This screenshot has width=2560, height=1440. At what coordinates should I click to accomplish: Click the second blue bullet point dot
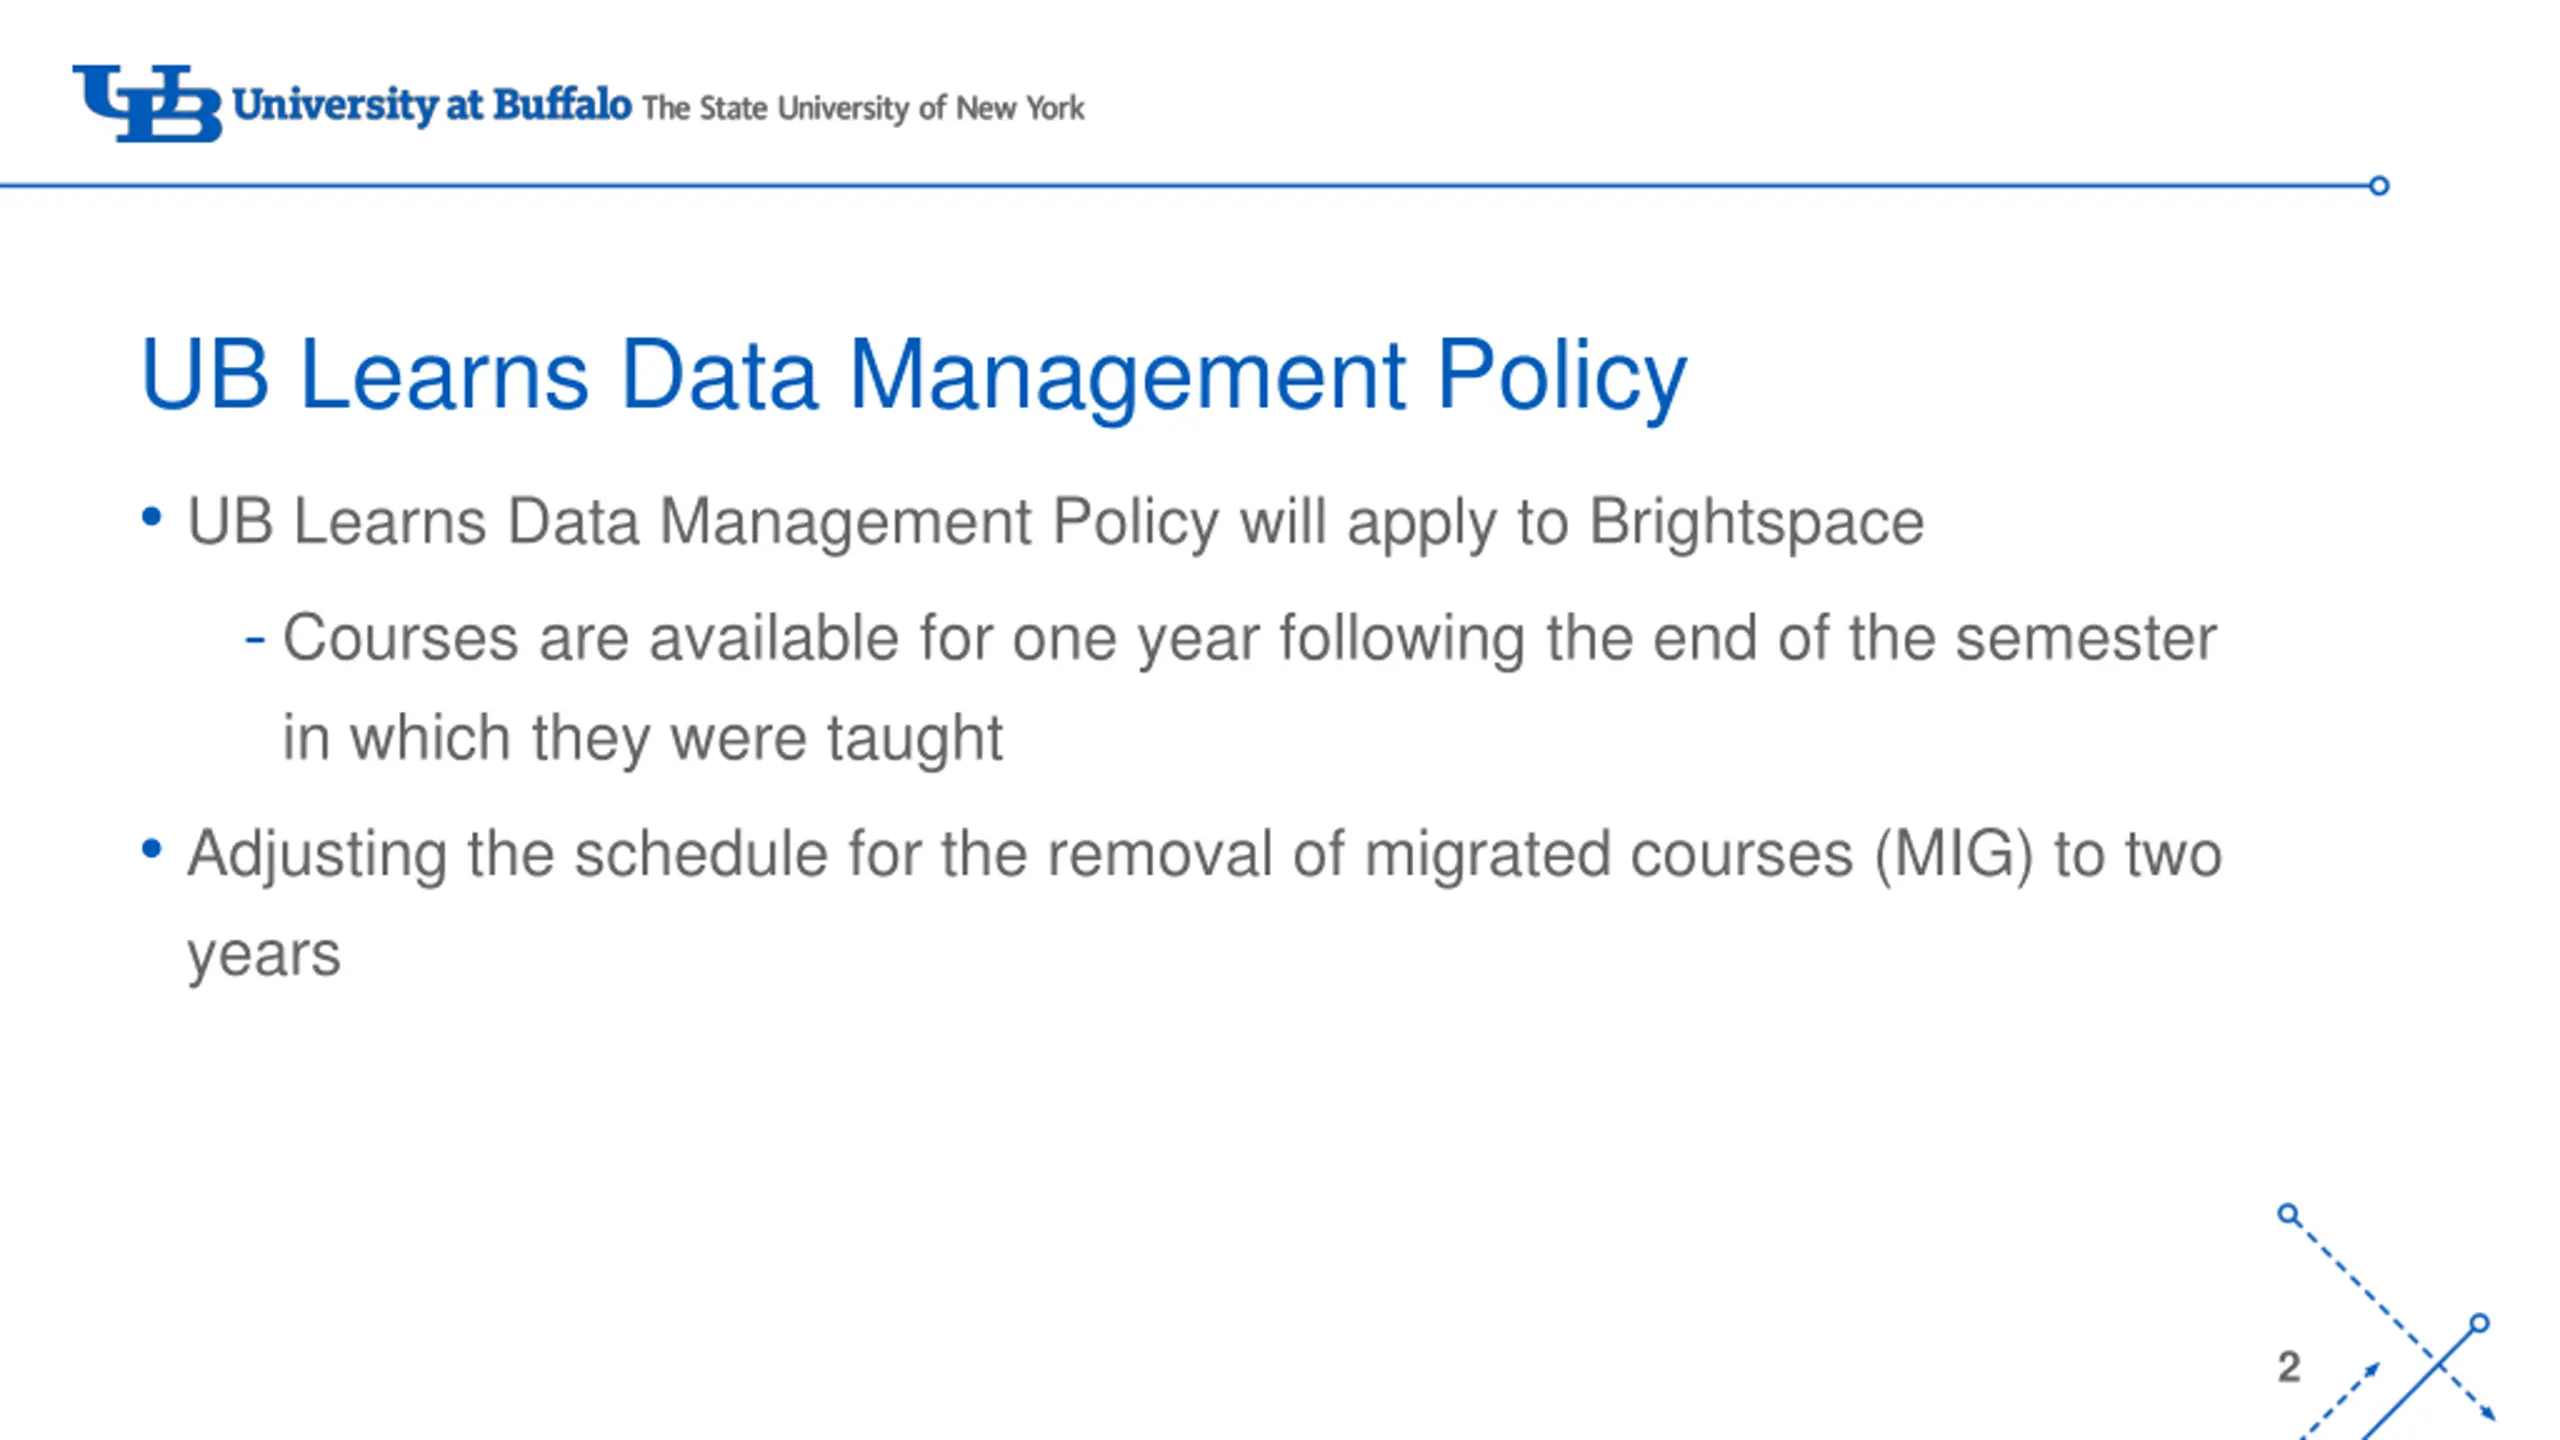(151, 849)
